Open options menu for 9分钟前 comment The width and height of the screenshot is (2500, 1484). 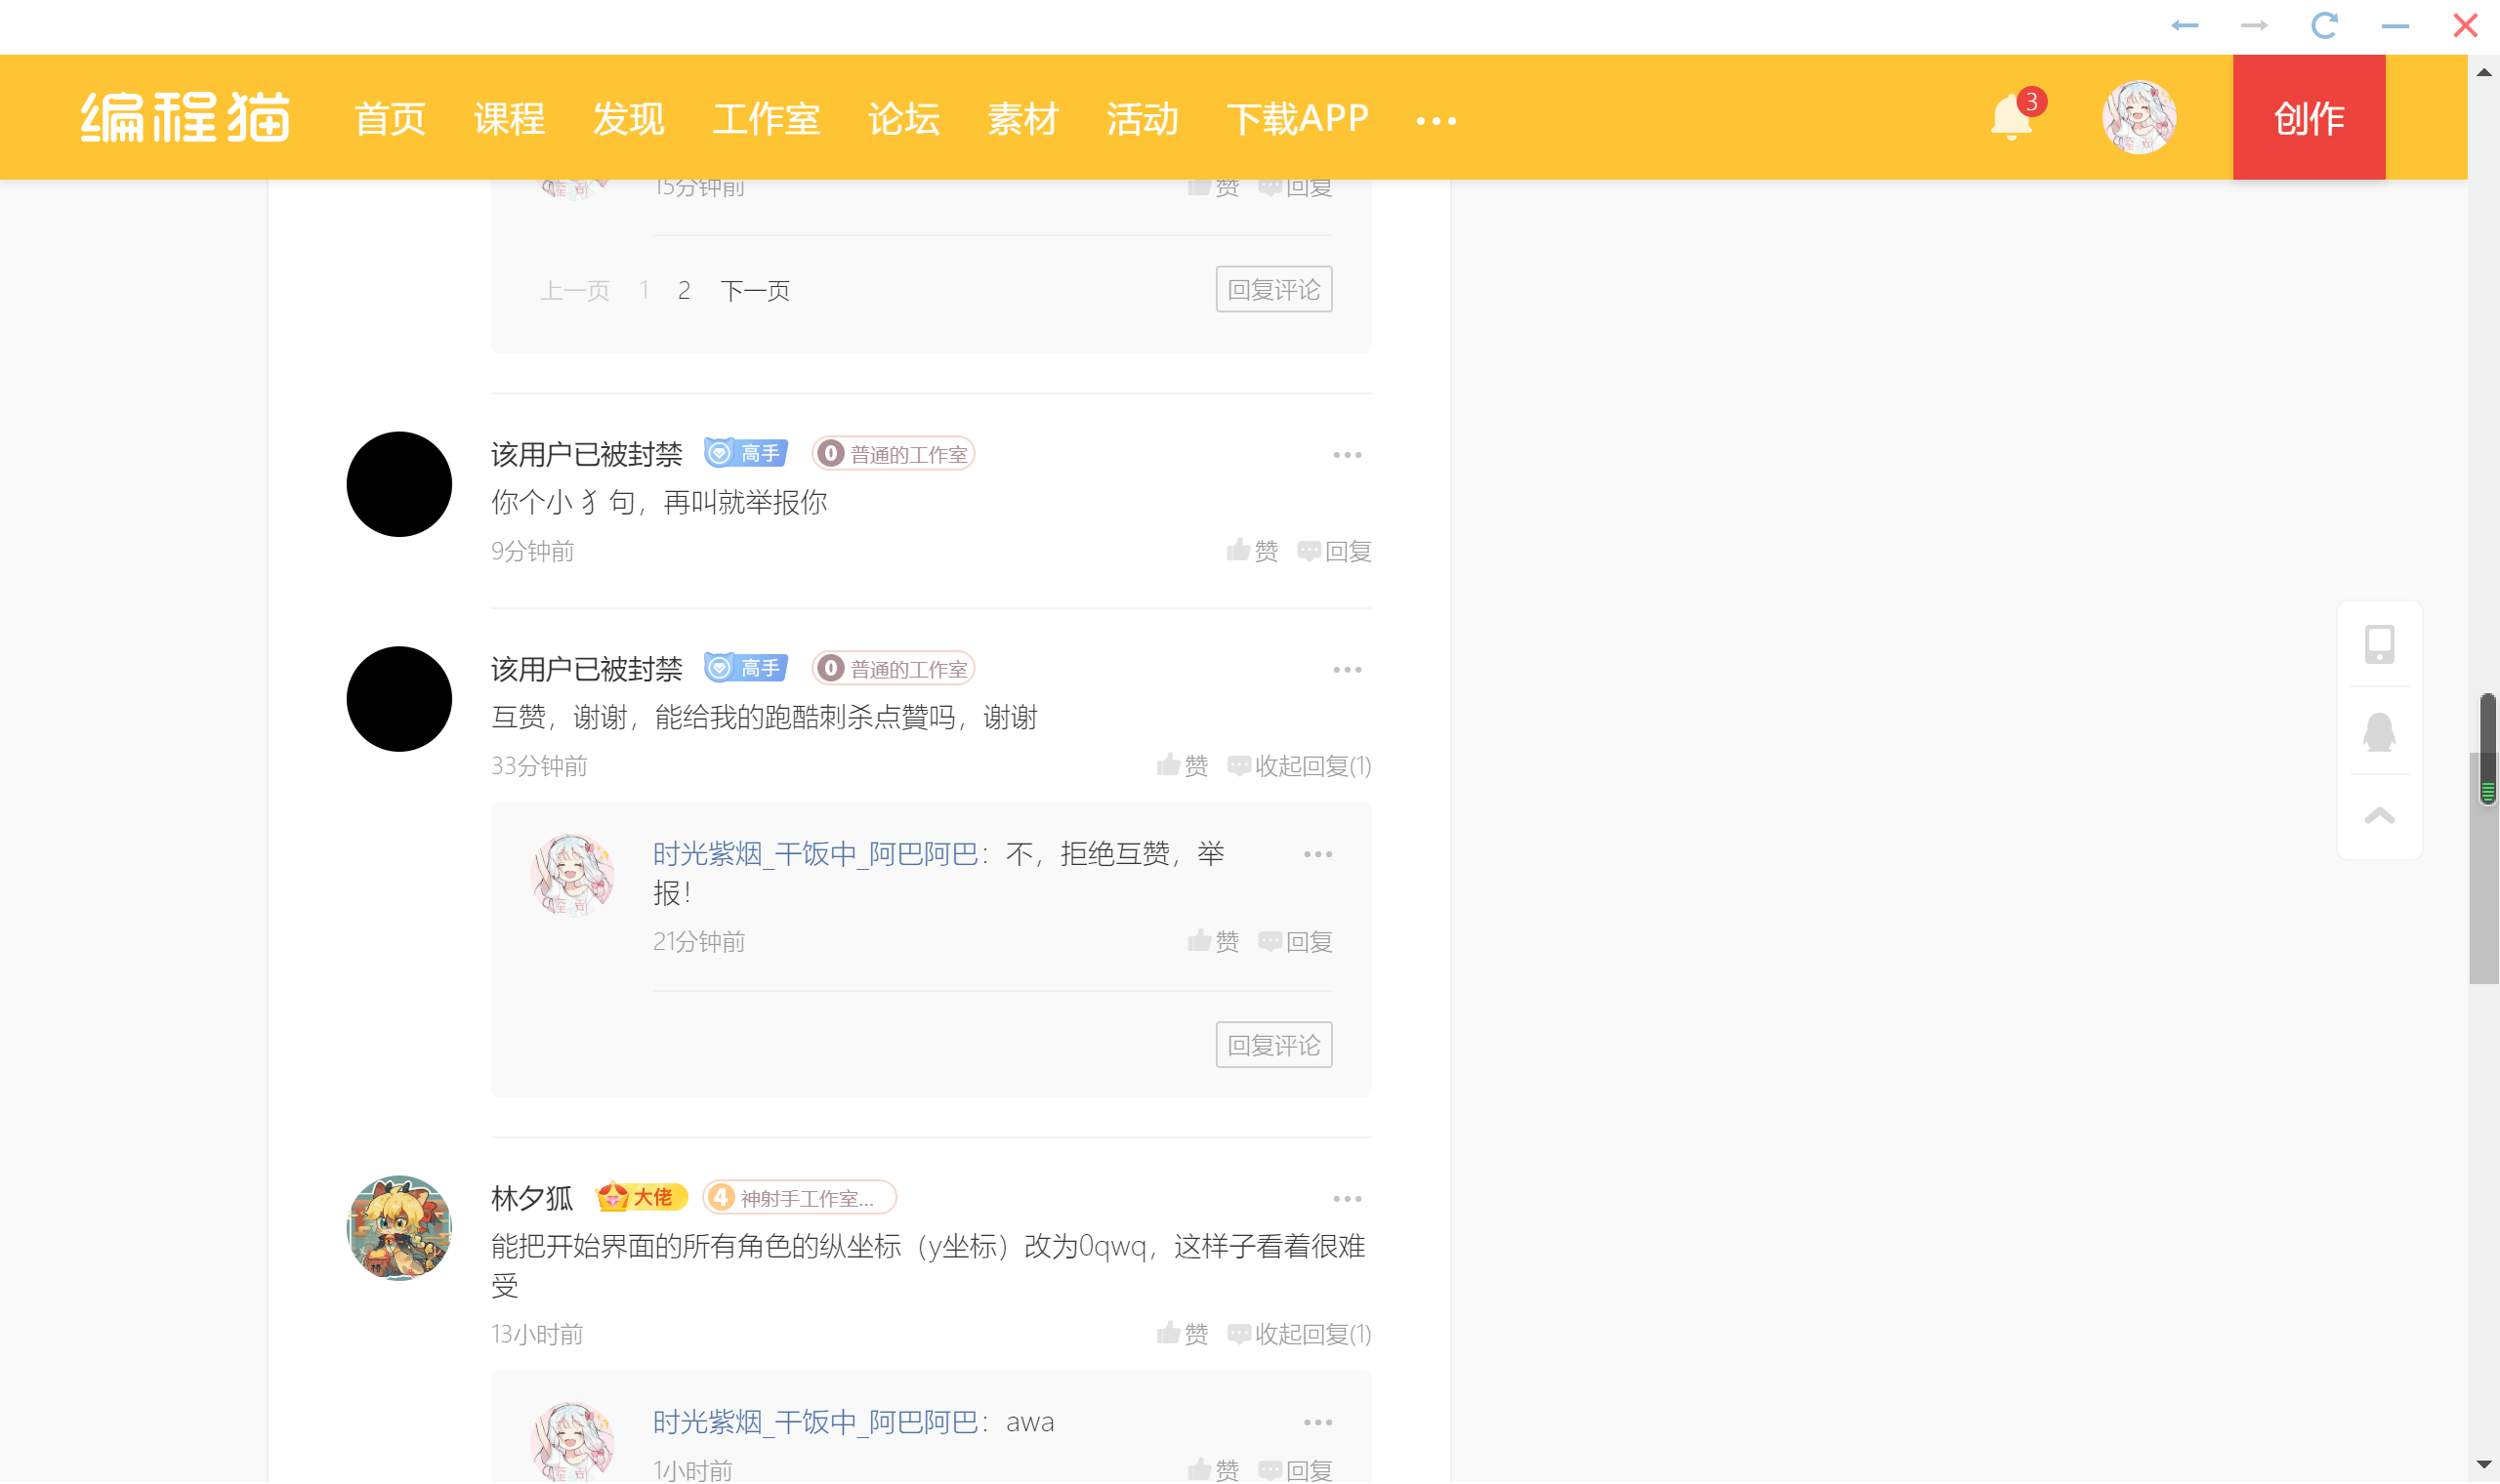[1347, 455]
